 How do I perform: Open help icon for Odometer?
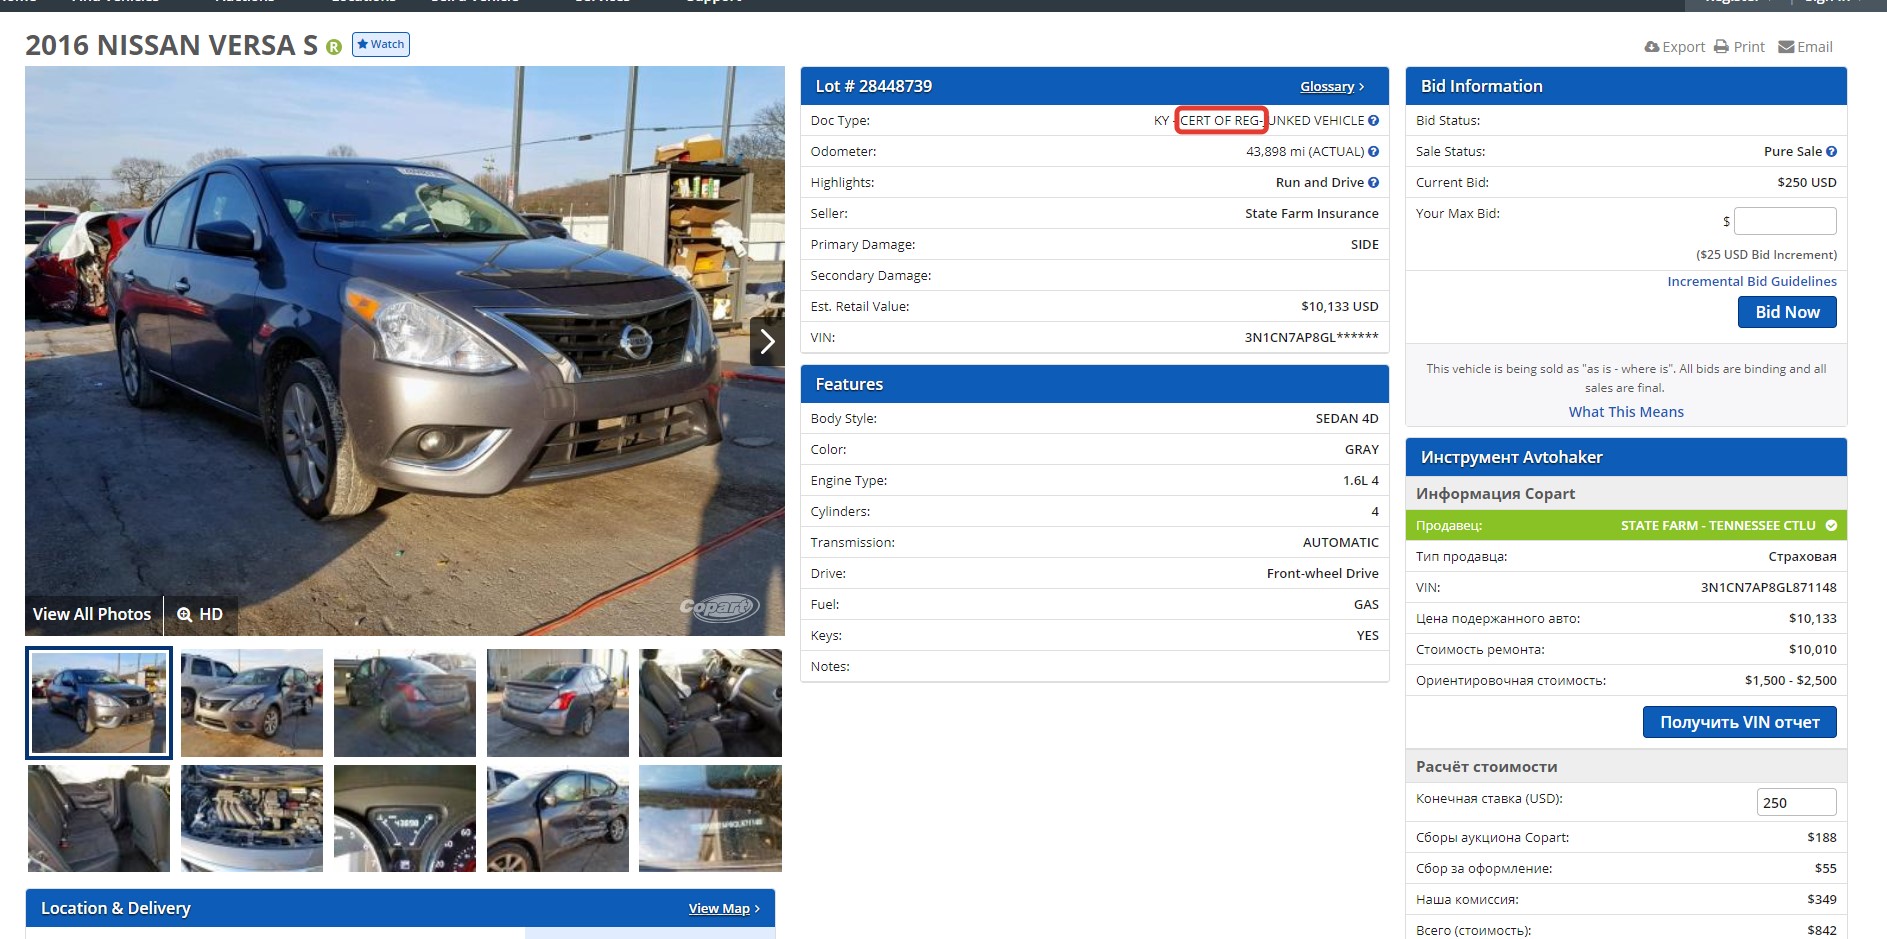1374,151
